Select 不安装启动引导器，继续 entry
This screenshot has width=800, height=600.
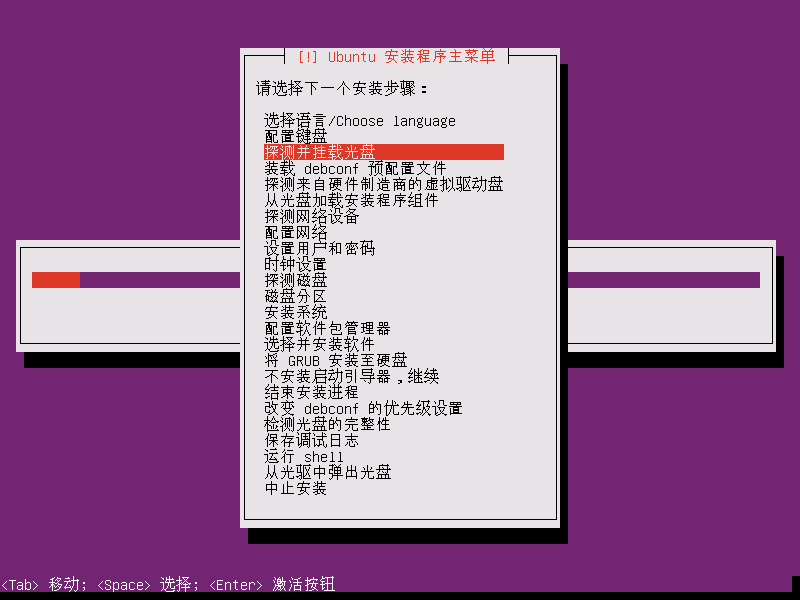pyautogui.click(x=352, y=376)
